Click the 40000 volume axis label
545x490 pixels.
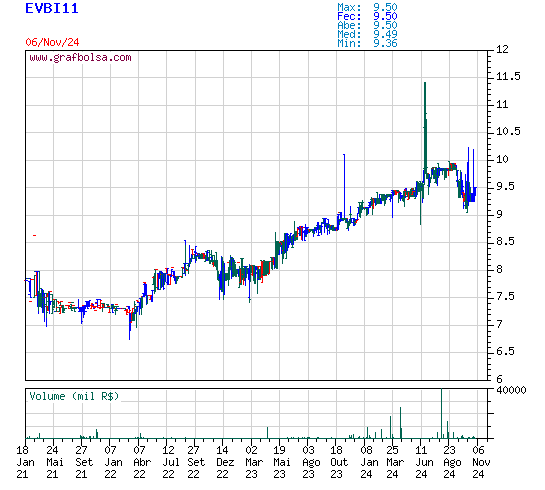click(511, 390)
